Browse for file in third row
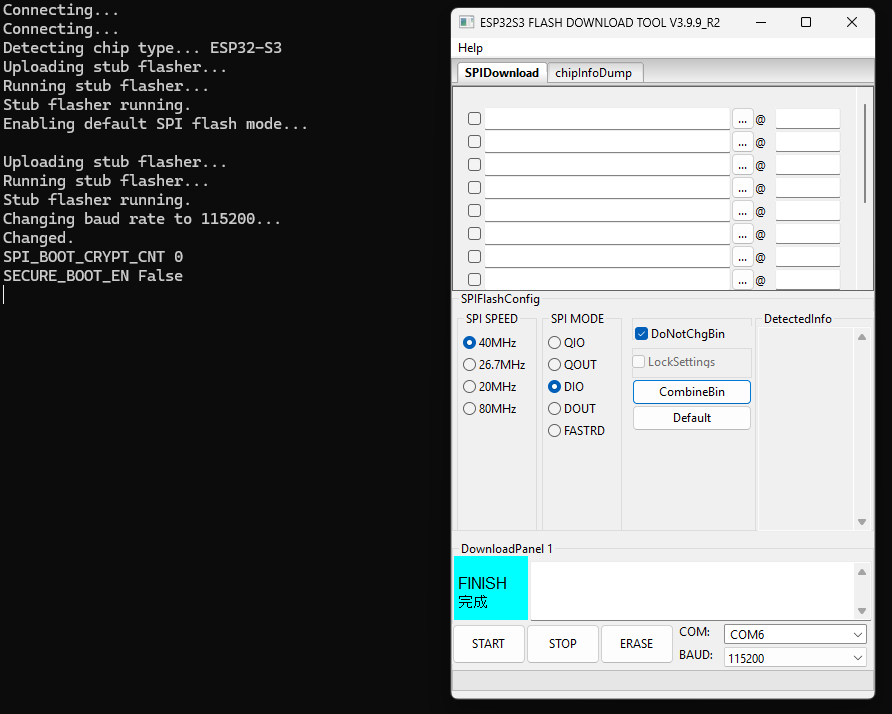Screen dimensions: 892x714 click(742, 166)
